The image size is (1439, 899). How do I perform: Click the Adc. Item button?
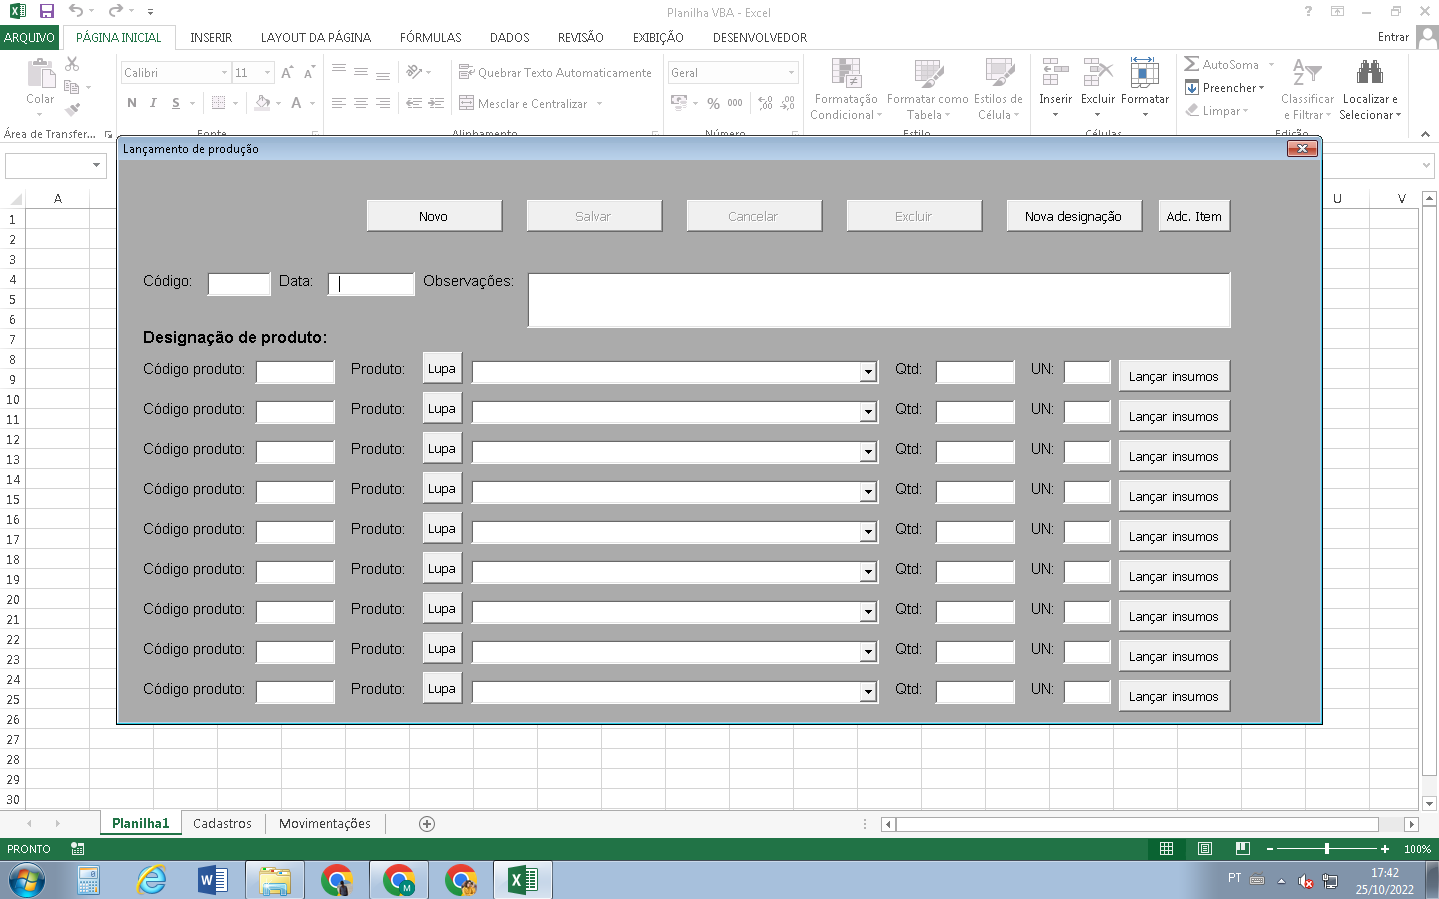pos(1194,216)
